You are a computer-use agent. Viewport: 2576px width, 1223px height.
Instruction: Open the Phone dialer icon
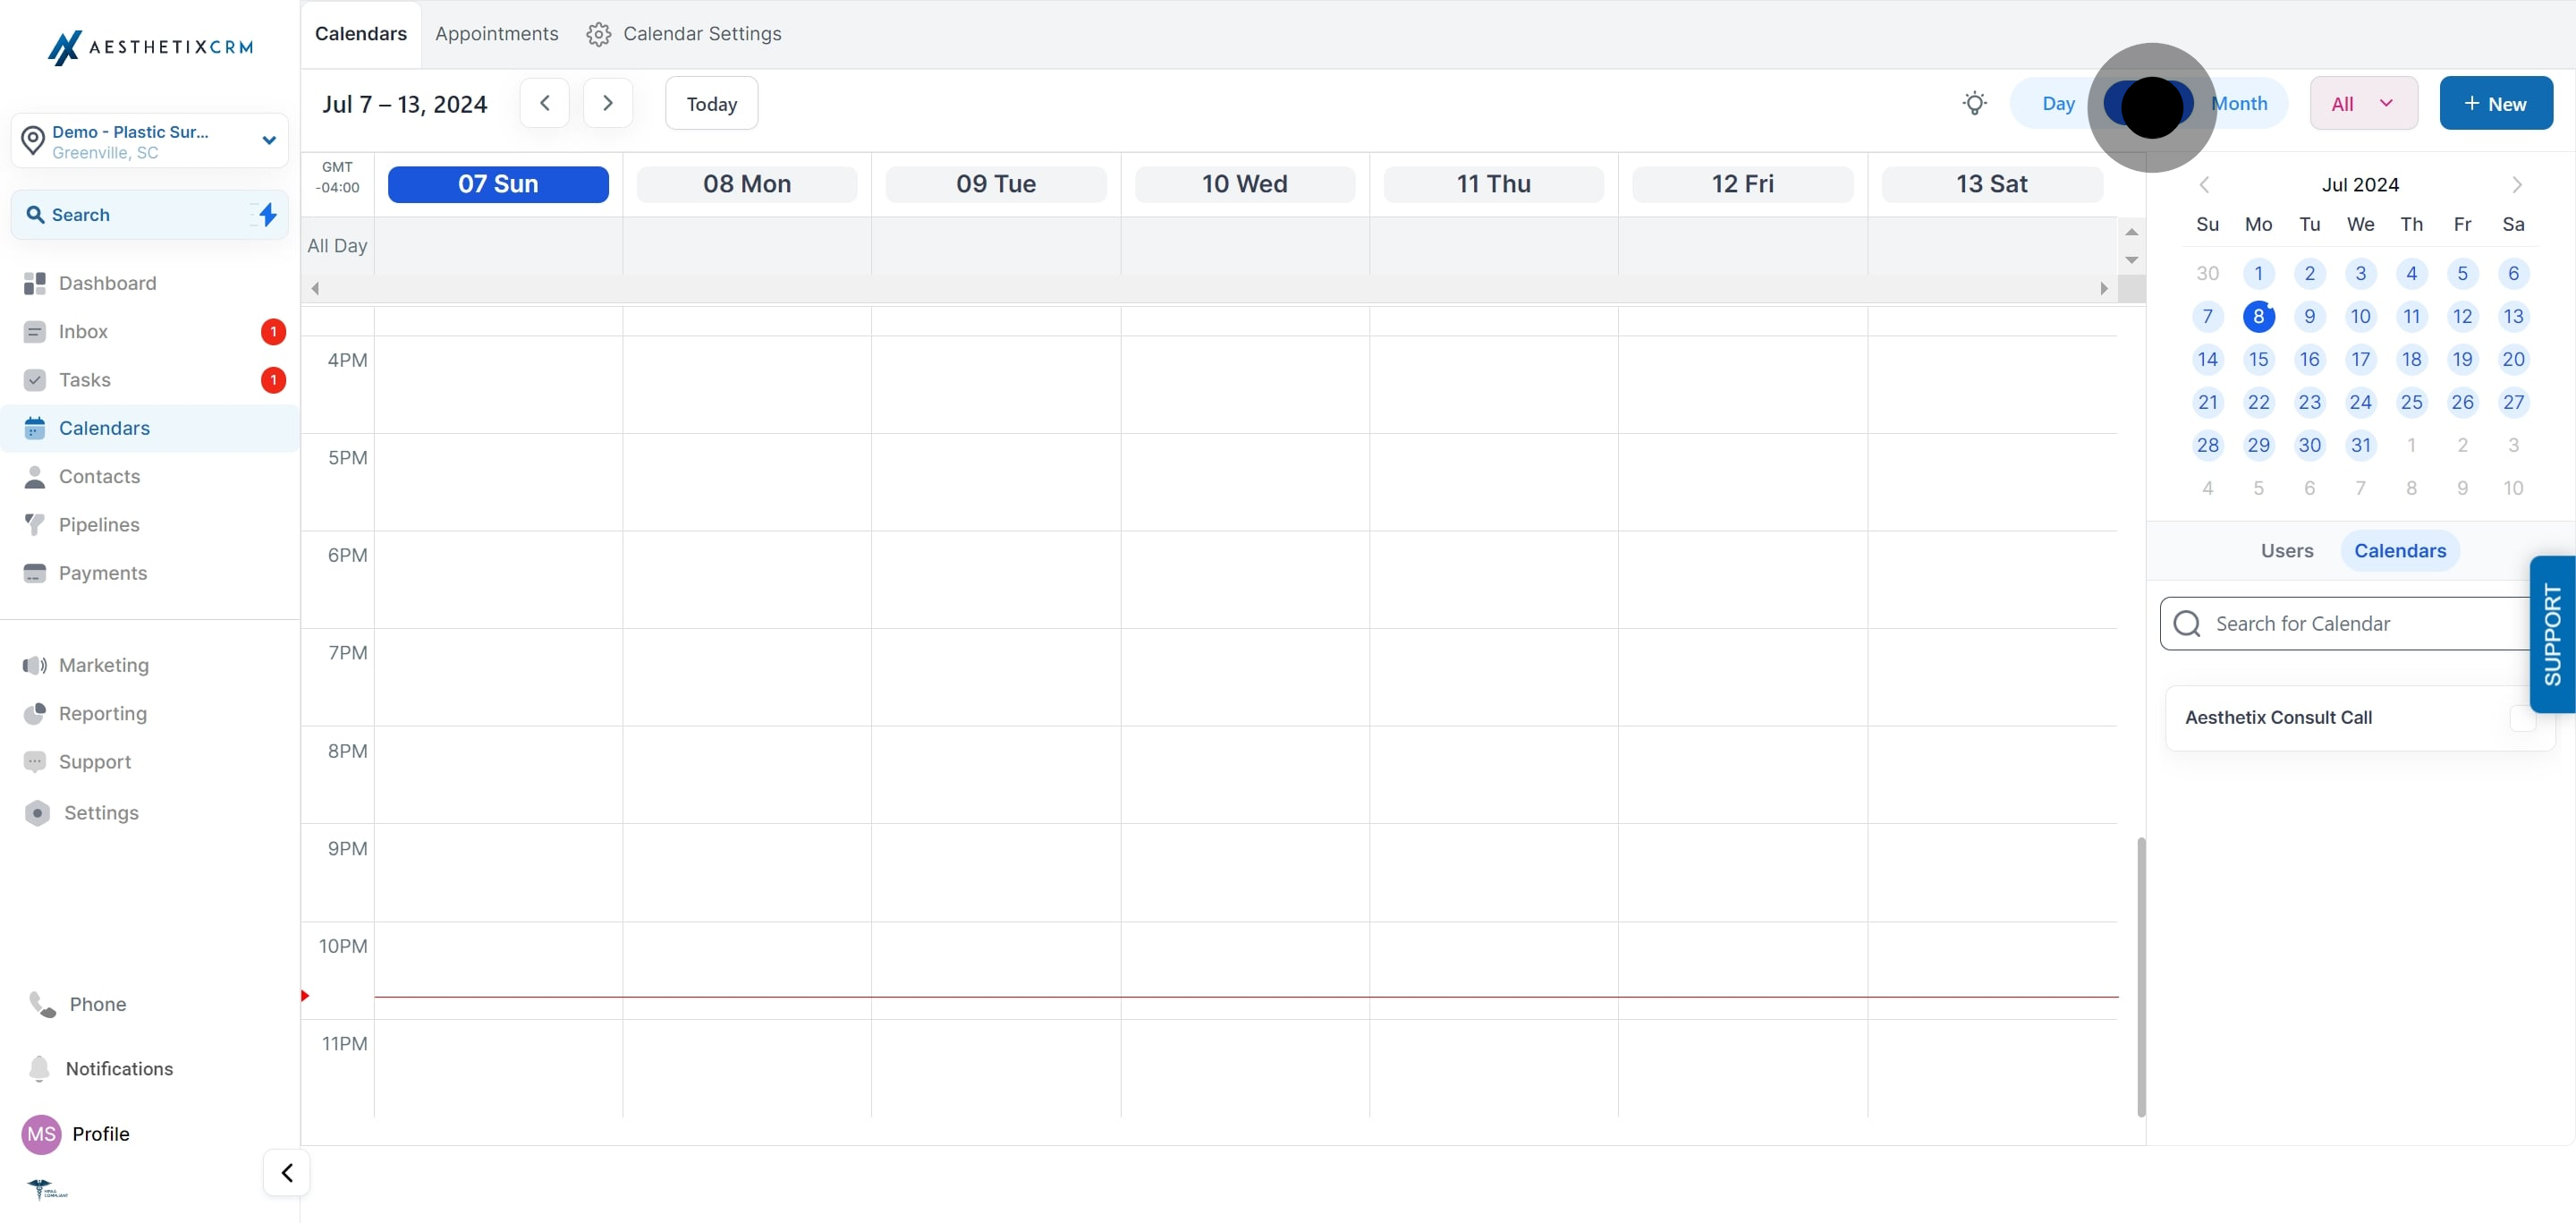point(42,1004)
